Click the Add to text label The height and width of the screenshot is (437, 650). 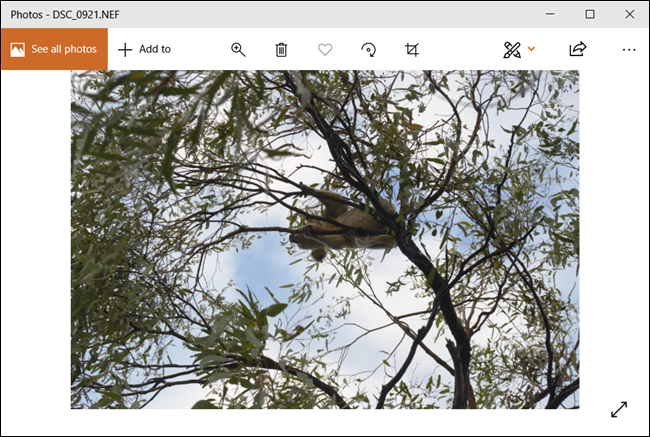[x=155, y=49]
